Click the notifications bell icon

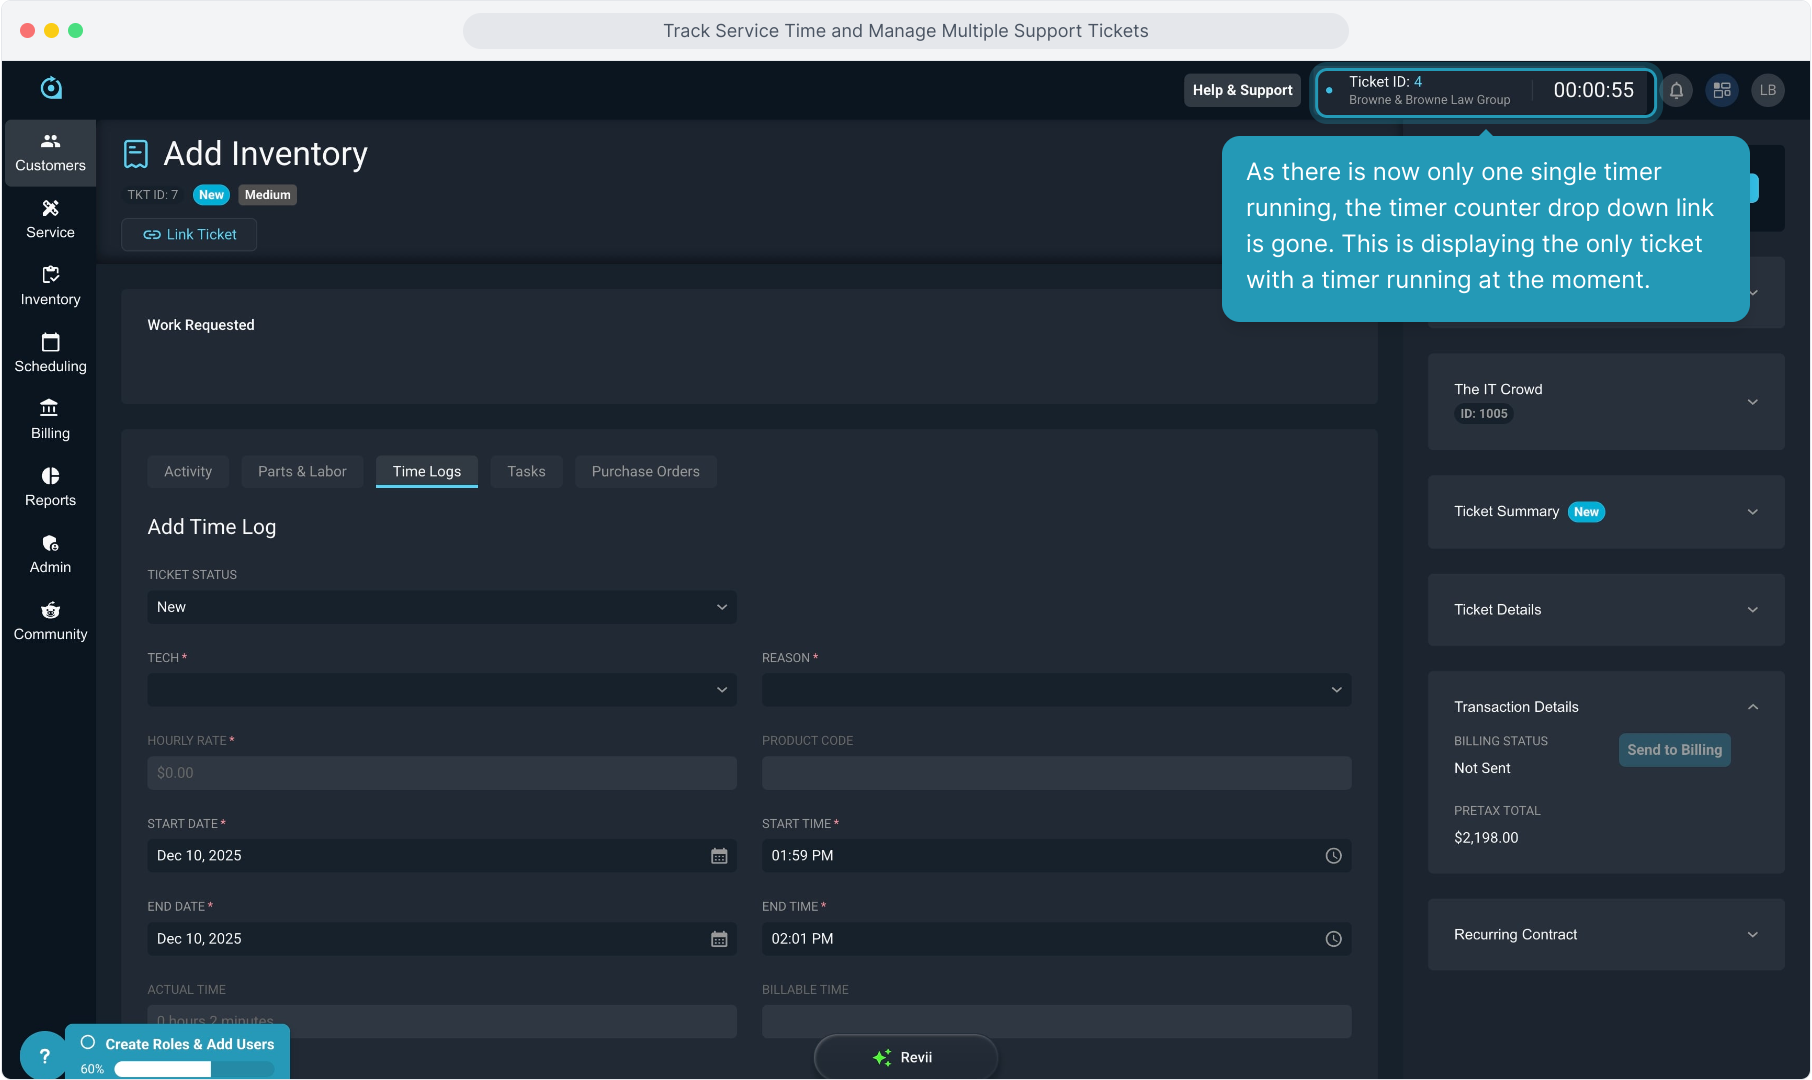[x=1676, y=90]
